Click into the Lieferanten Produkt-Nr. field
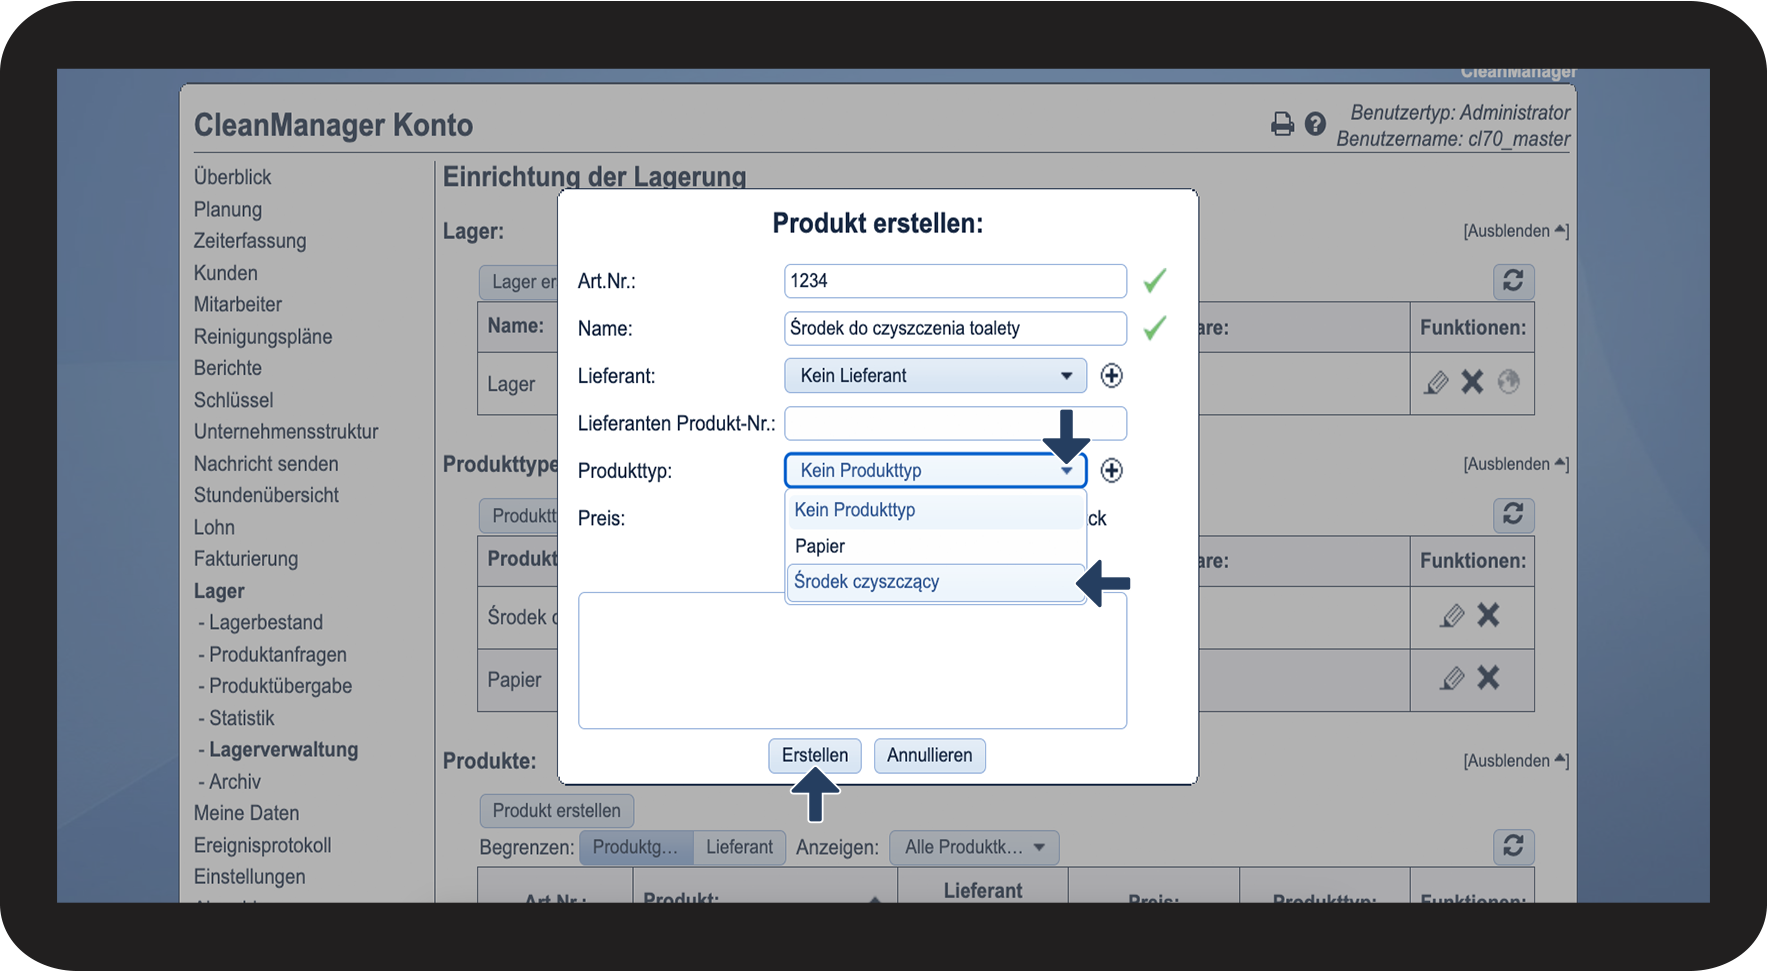 (955, 424)
